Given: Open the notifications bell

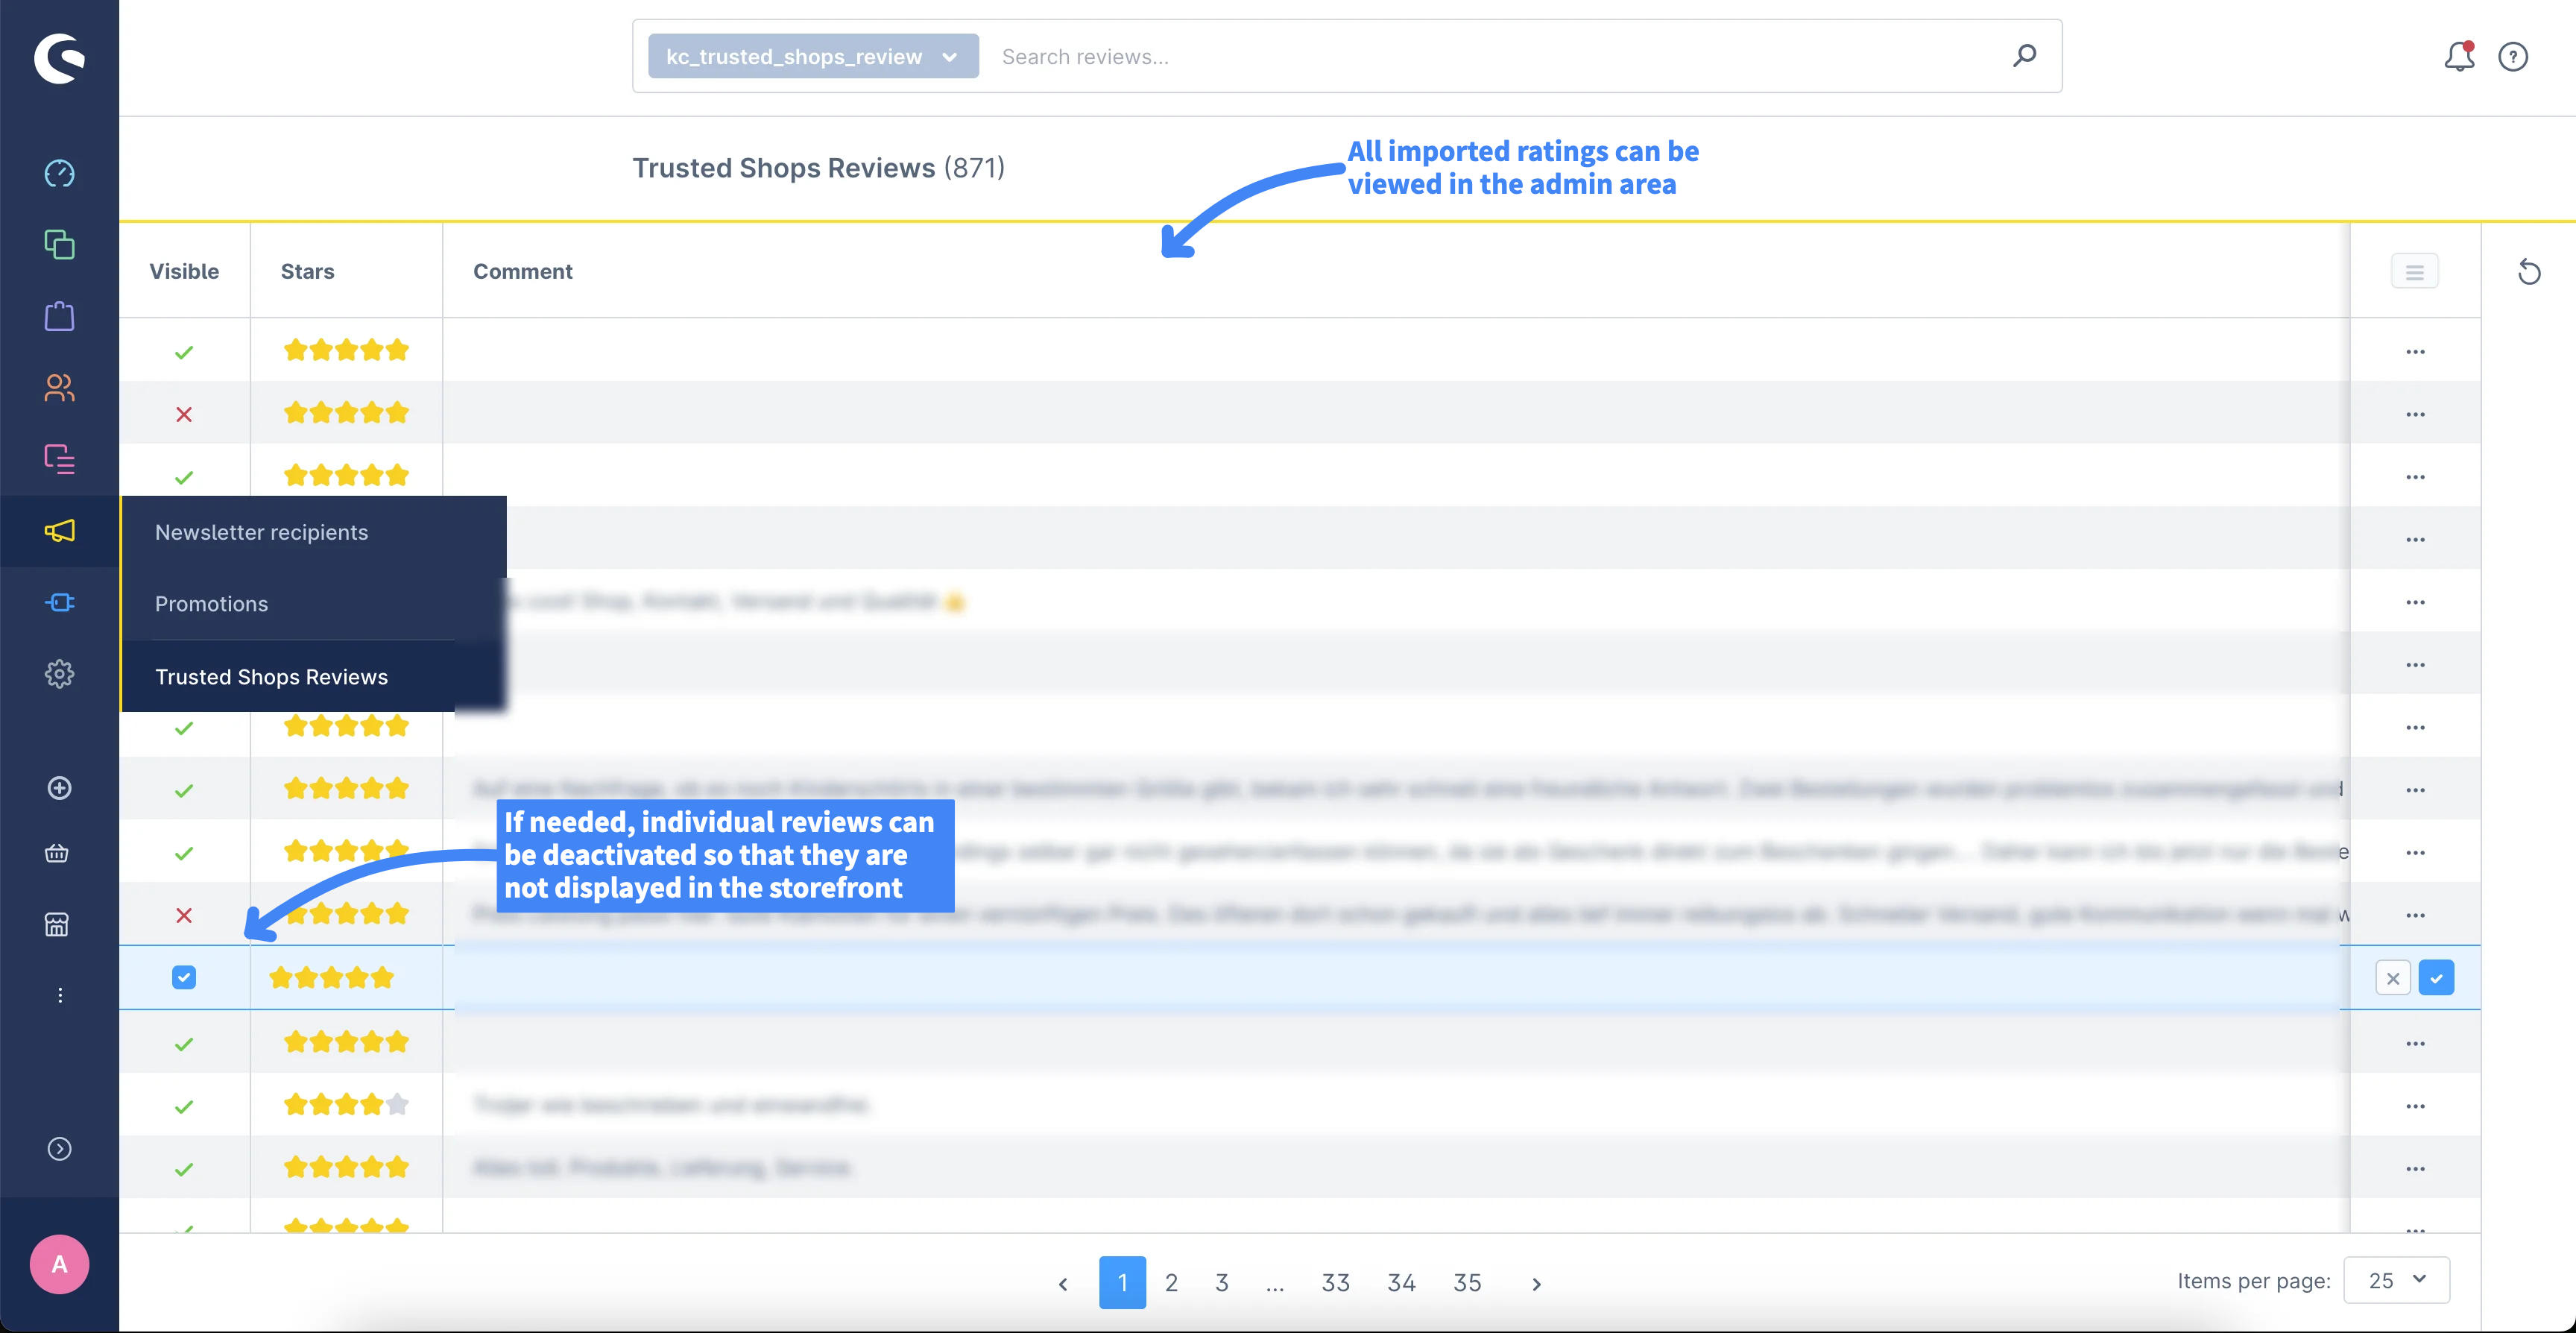Looking at the screenshot, I should point(2459,57).
